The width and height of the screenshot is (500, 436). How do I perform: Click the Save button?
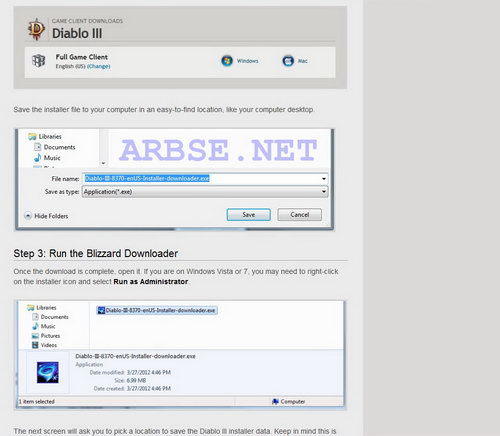249,215
